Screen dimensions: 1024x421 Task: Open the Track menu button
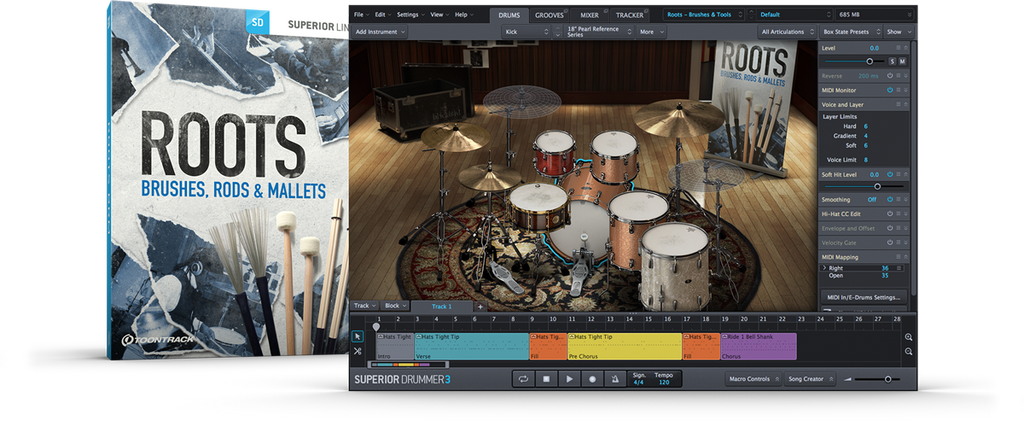tap(364, 306)
